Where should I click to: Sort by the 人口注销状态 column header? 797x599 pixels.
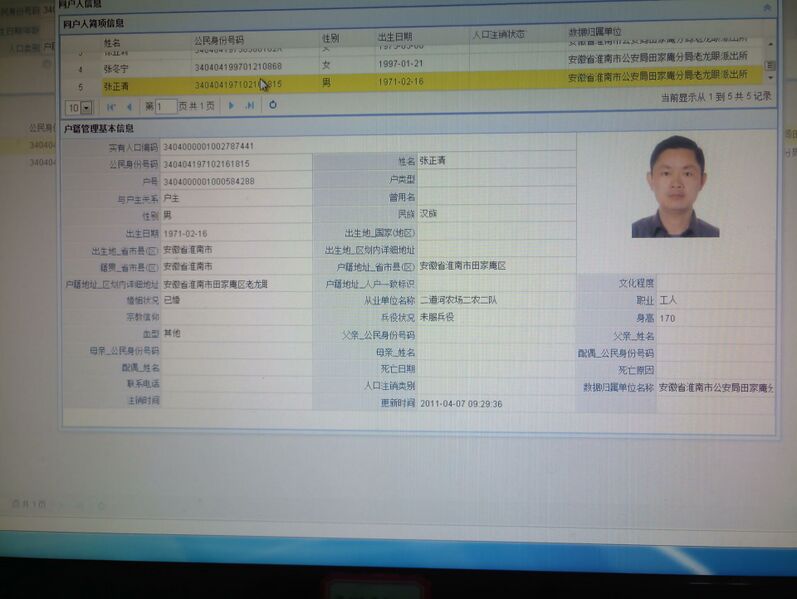[x=499, y=35]
